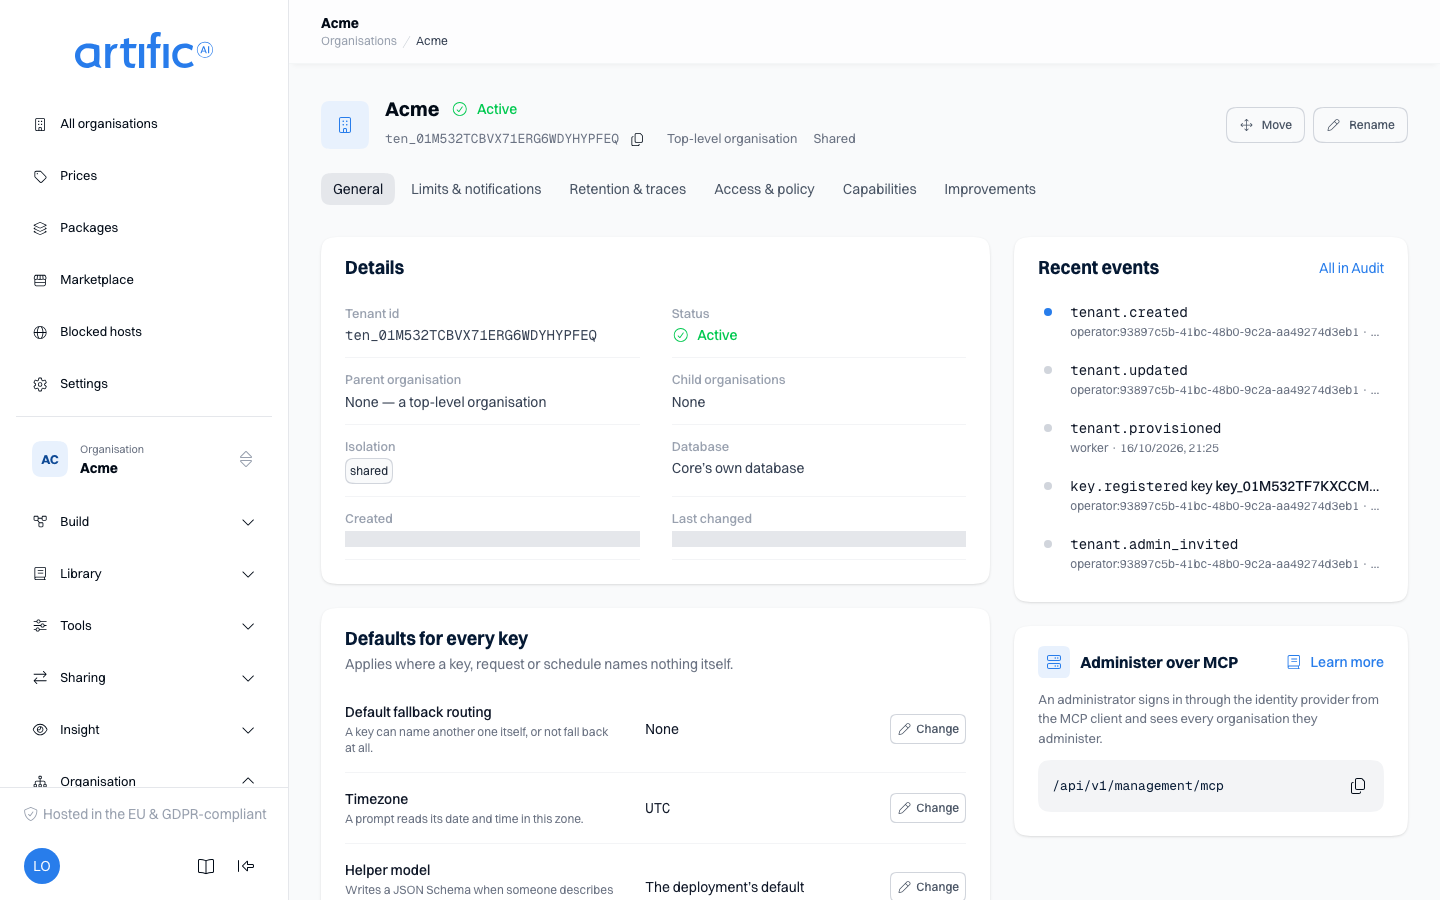
Task: Open the Improvements tab
Action: pos(990,189)
